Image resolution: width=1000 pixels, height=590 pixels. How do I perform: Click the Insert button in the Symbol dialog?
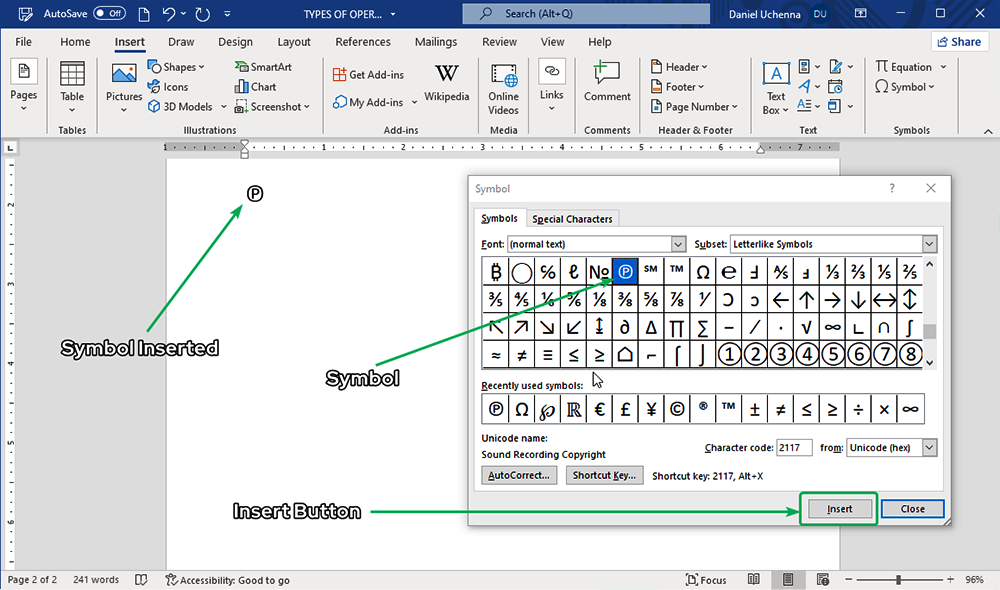(x=838, y=508)
